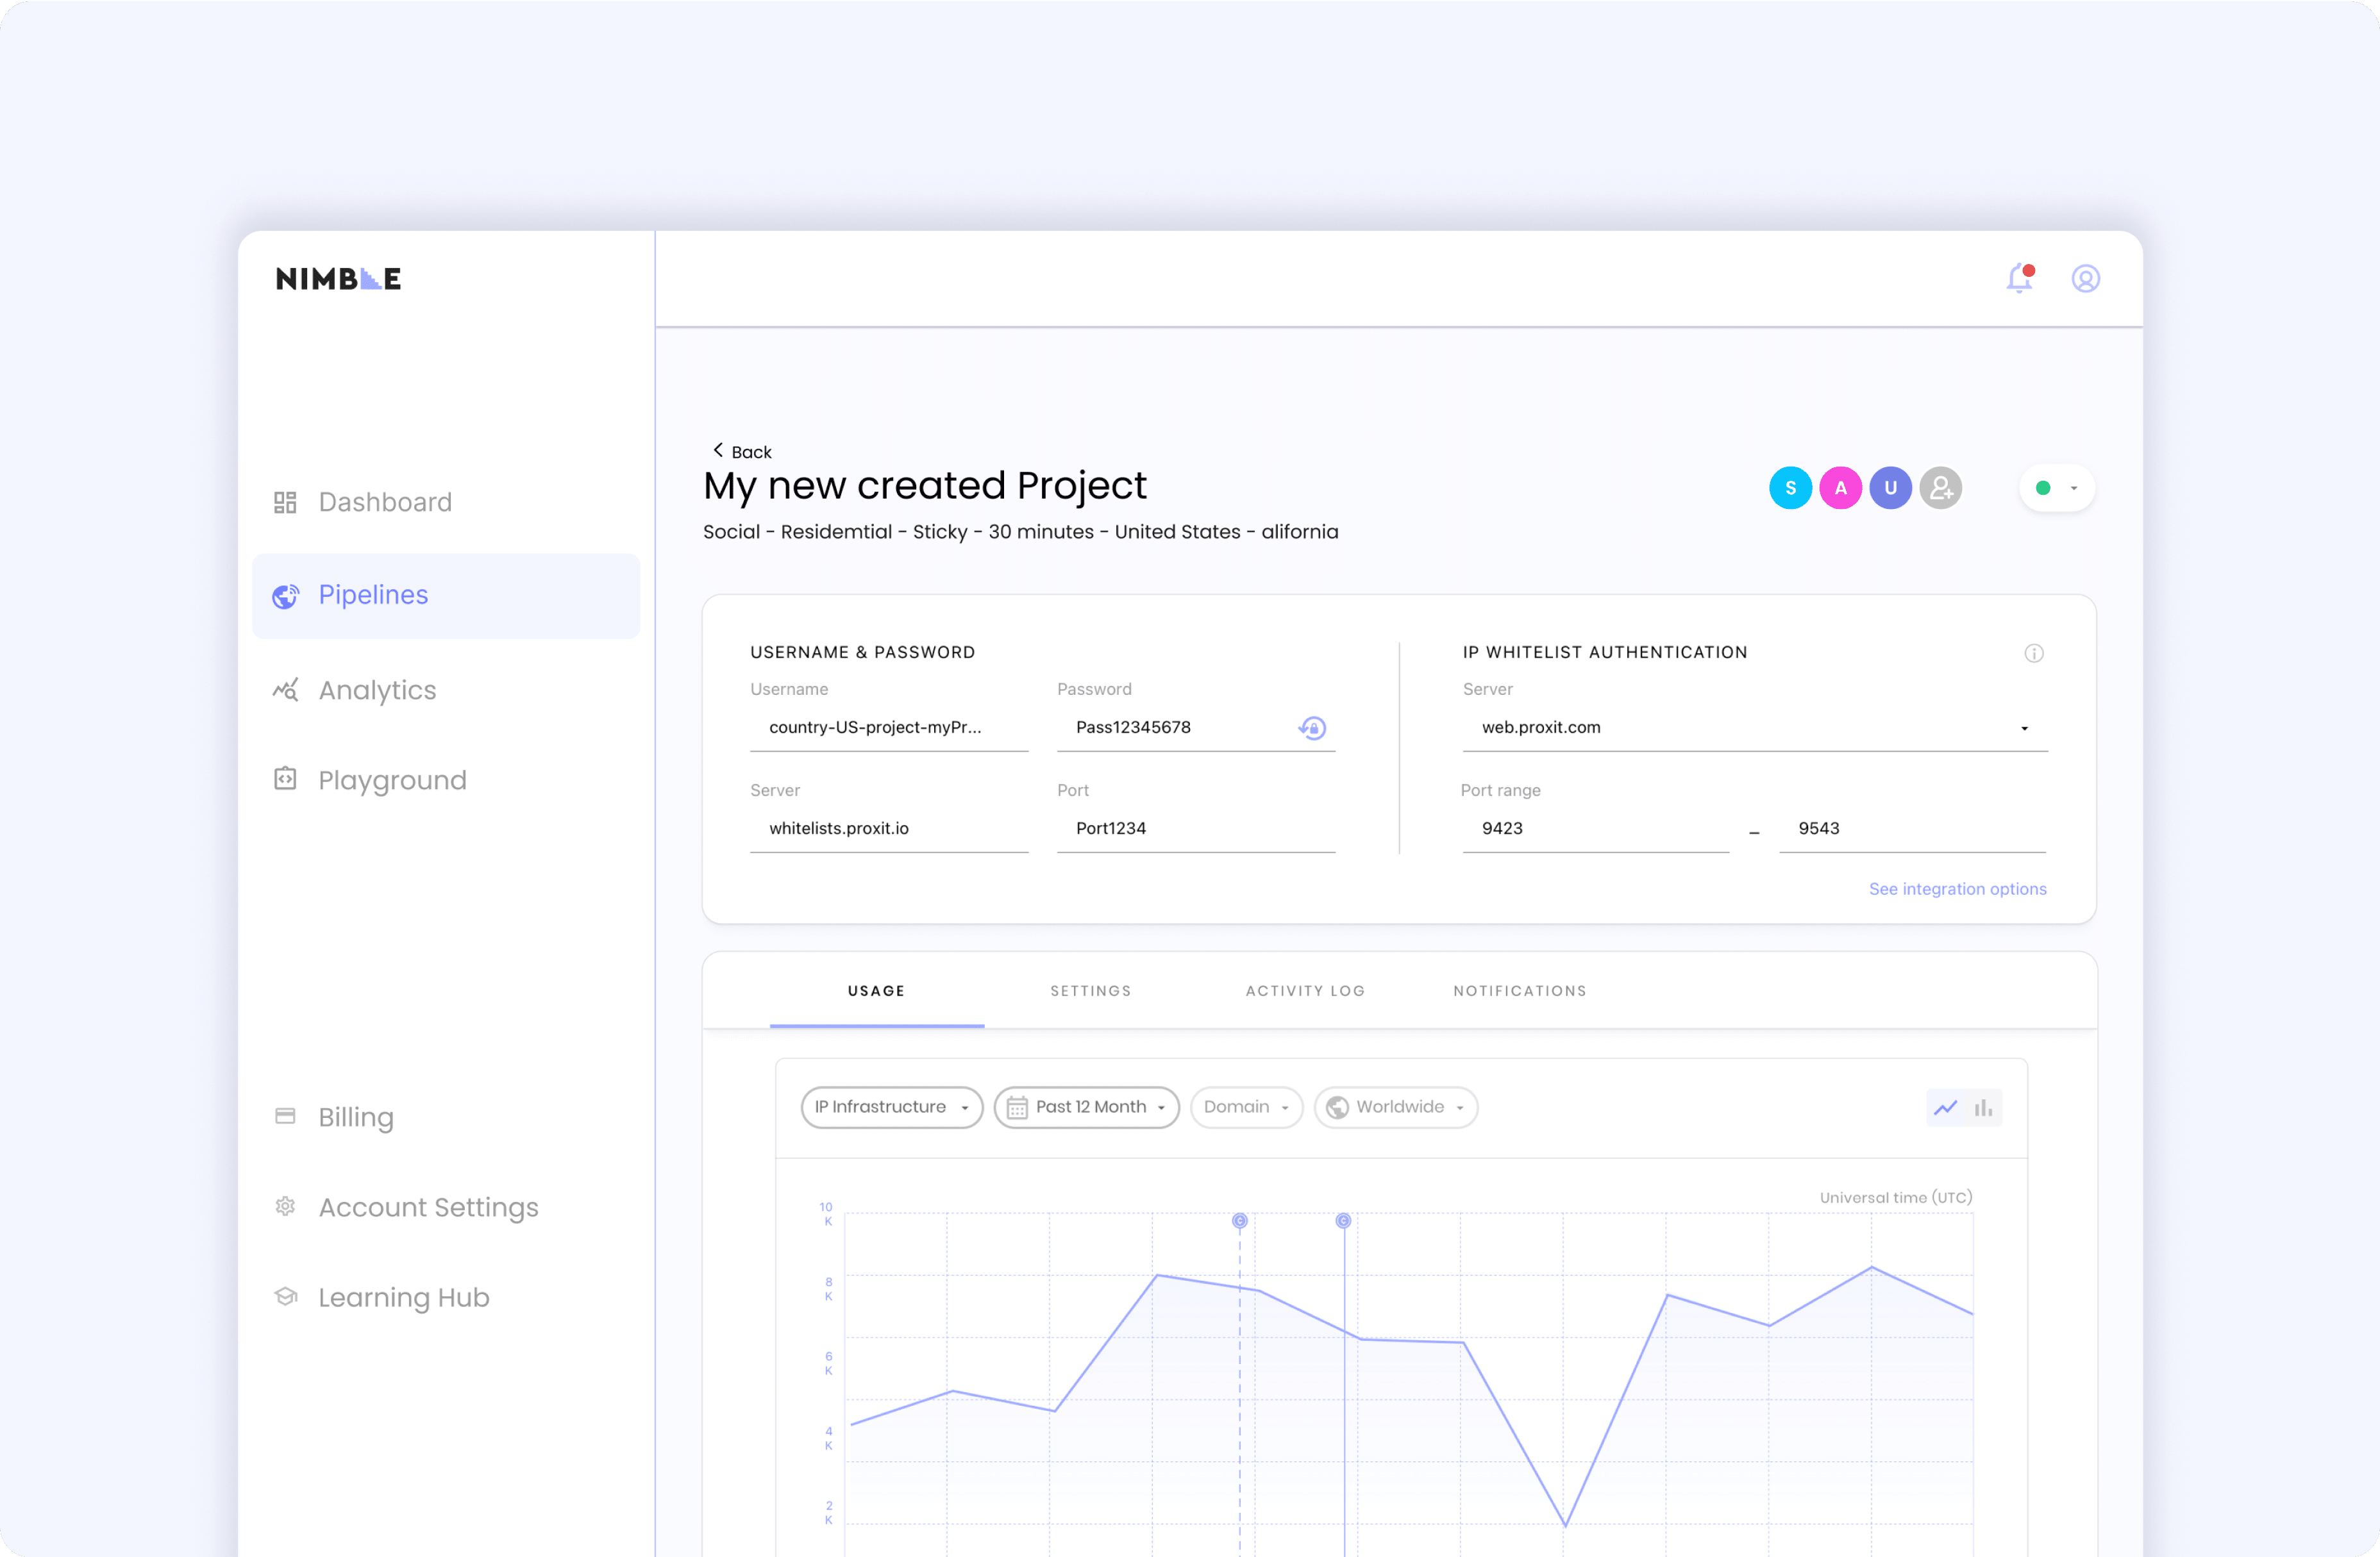This screenshot has width=2380, height=1557.
Task: Open the notifications bell icon
Action: pyautogui.click(x=2019, y=279)
